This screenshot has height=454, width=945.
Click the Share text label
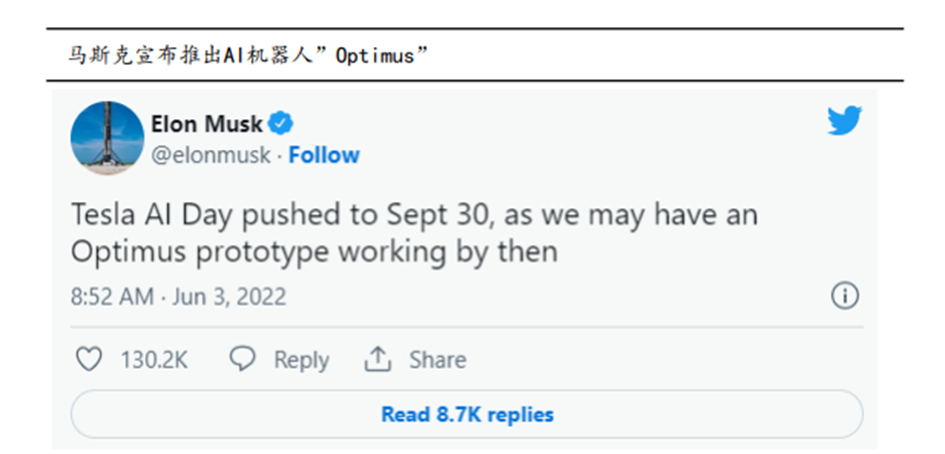[x=437, y=360]
